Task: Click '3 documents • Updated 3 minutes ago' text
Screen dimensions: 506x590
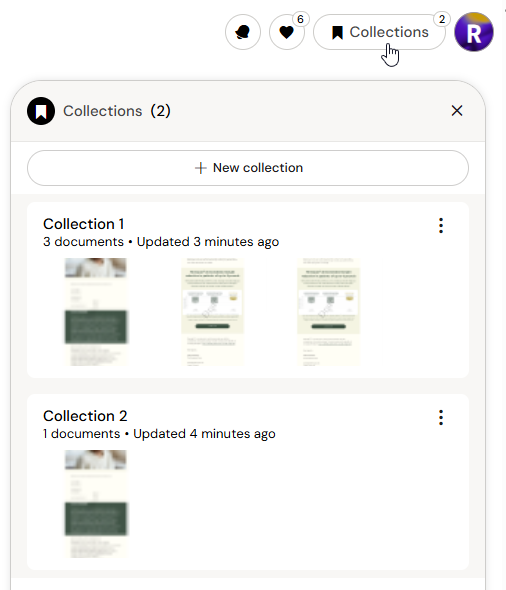Action: point(161,242)
